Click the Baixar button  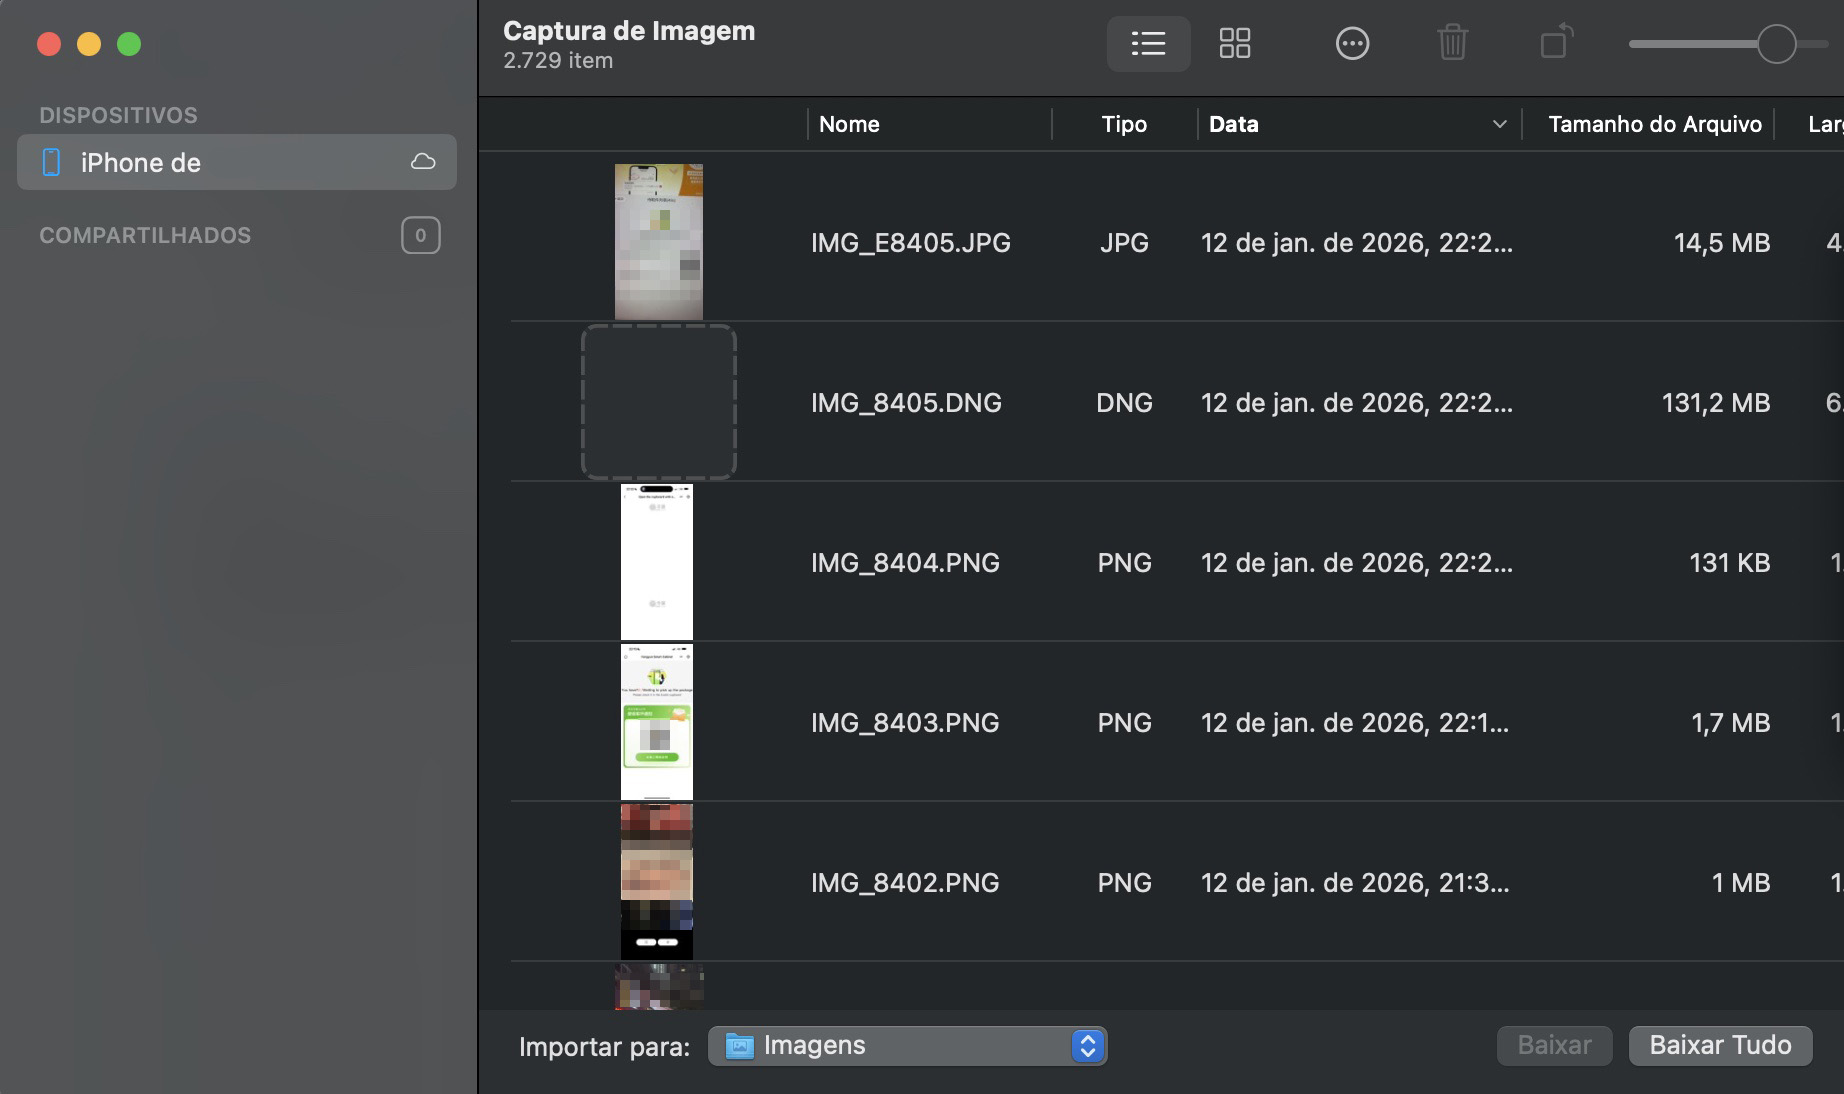[1553, 1046]
